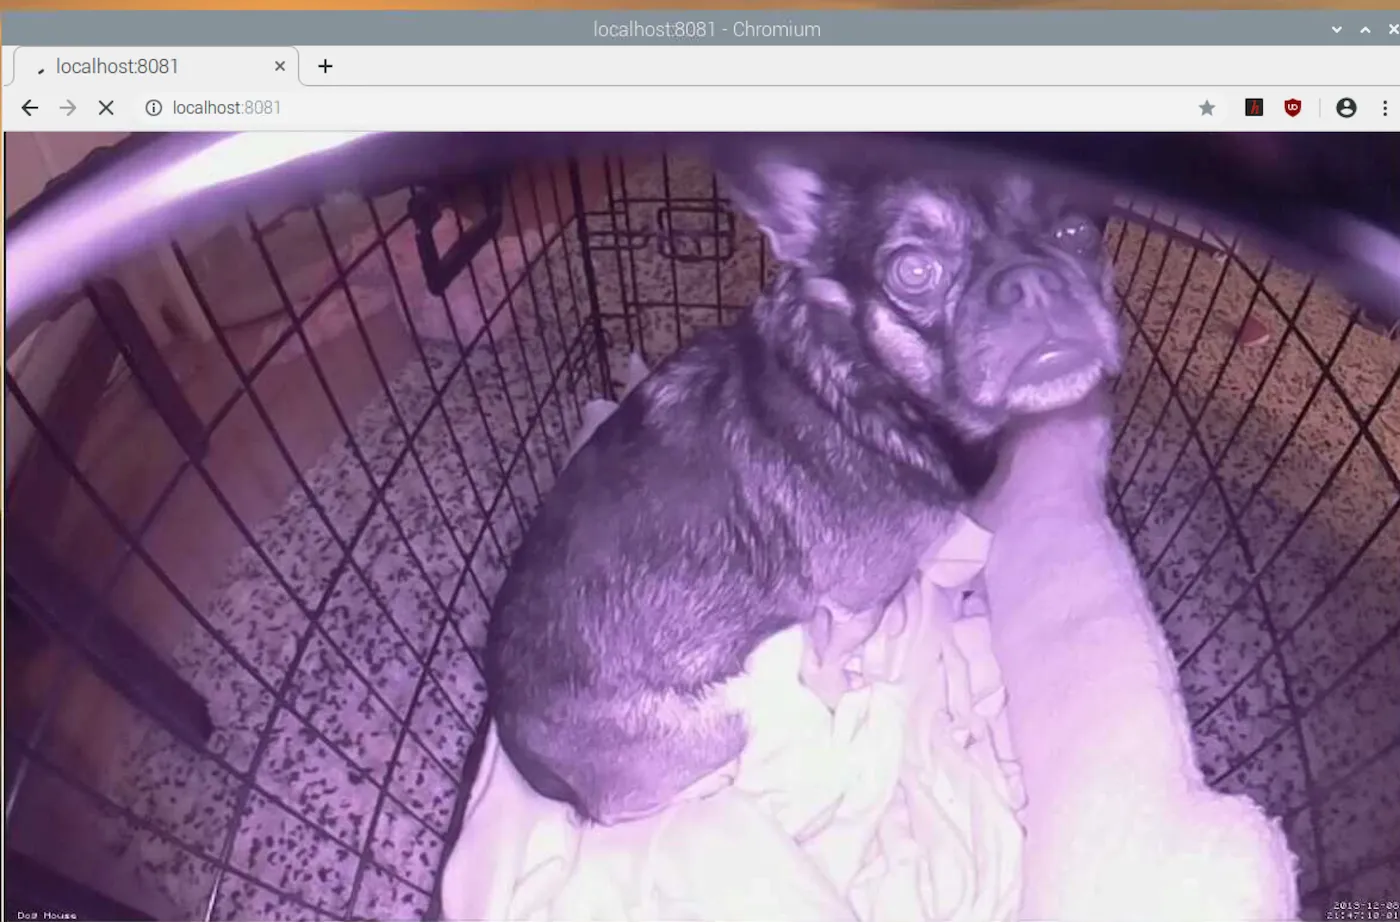This screenshot has width=1400, height=922.
Task: Maximize the Chromium window
Action: [x=1366, y=29]
